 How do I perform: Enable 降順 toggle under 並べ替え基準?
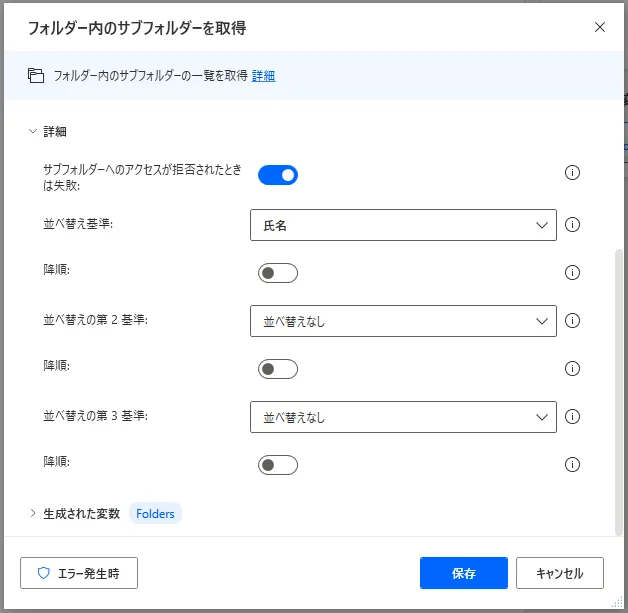click(x=278, y=273)
